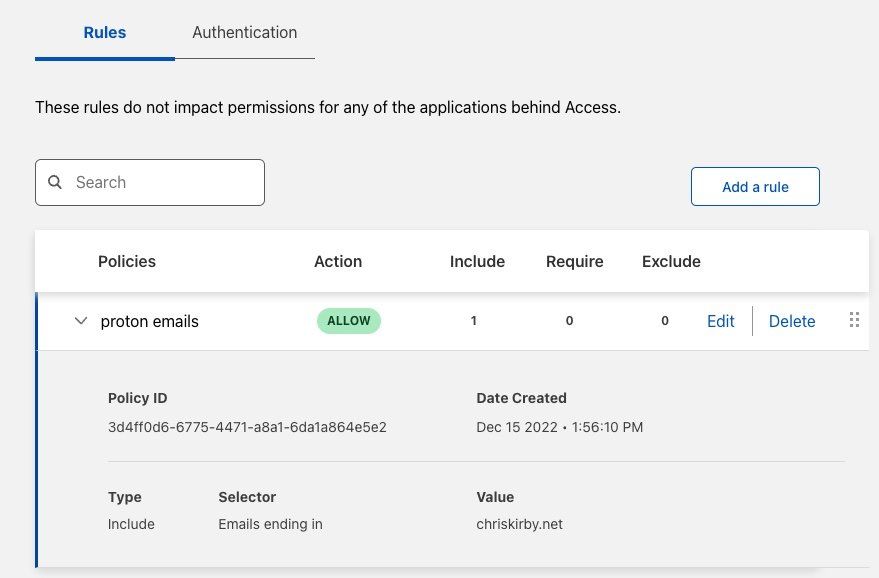The width and height of the screenshot is (879, 578).
Task: Click the Emails ending in selector text
Action: coord(270,524)
